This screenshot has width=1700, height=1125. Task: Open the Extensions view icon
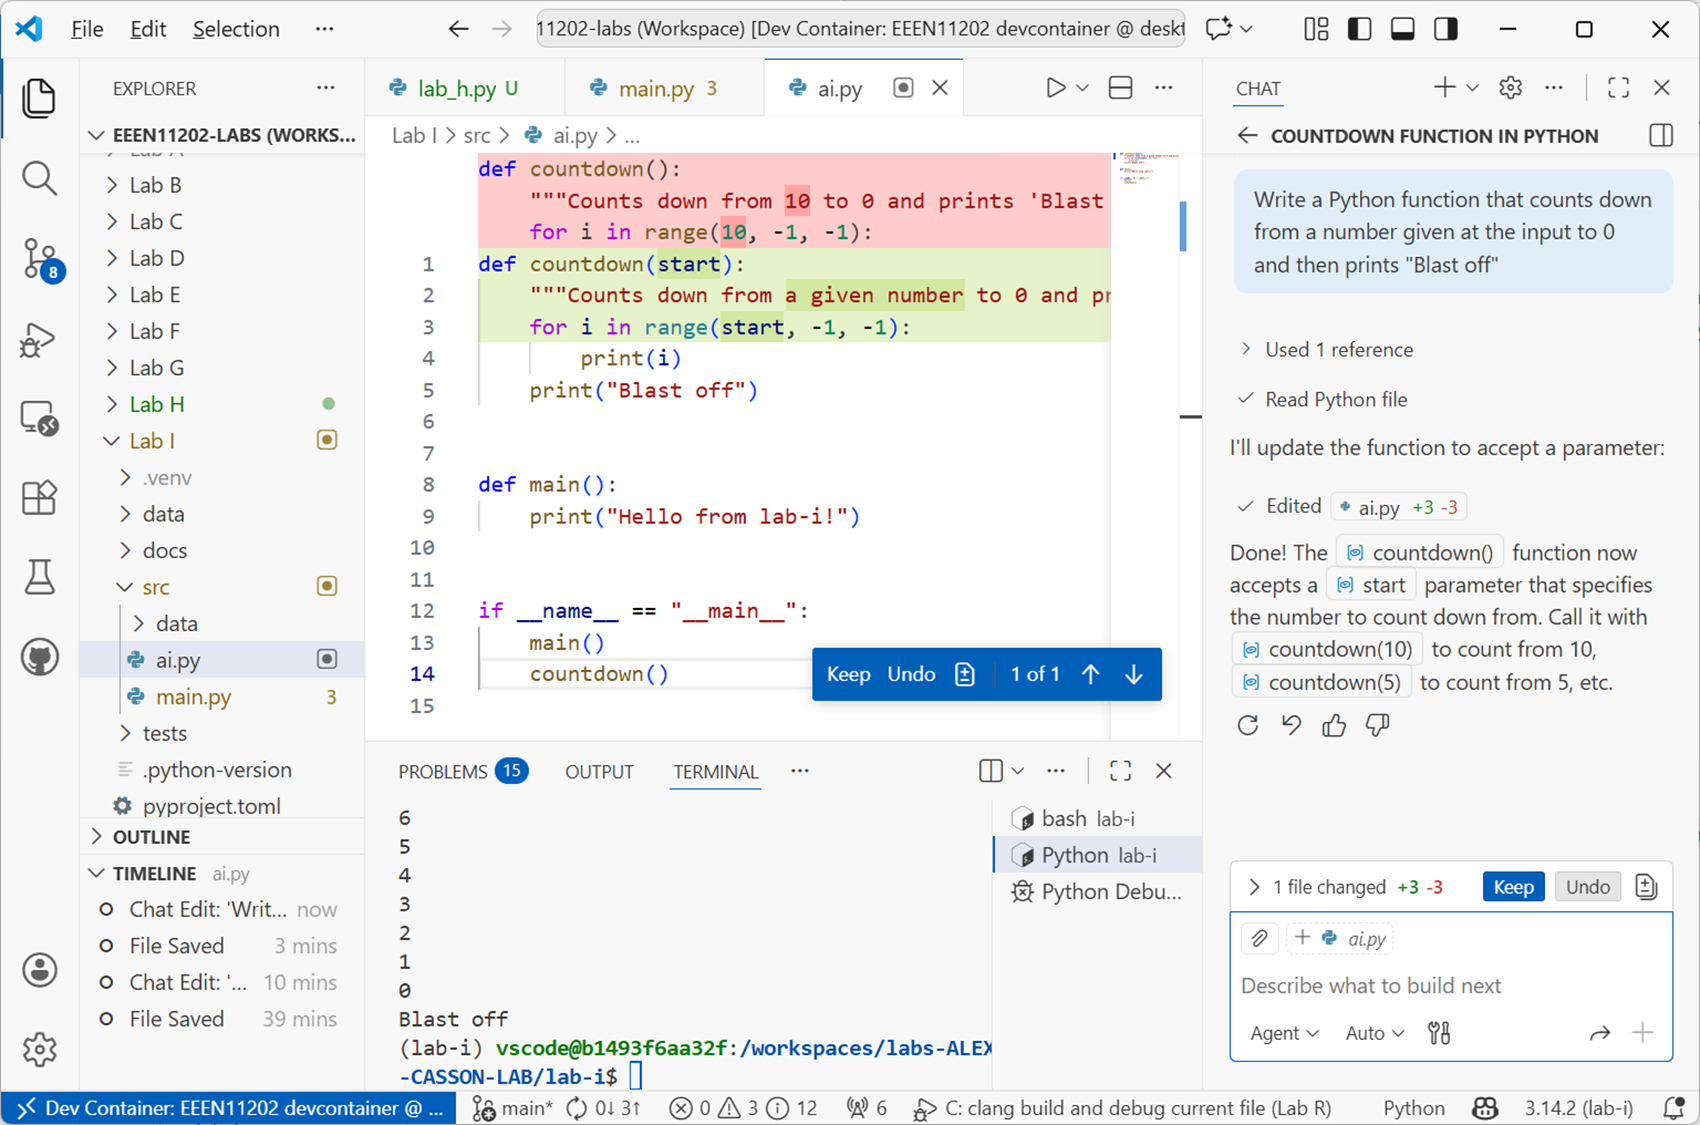pyautogui.click(x=39, y=497)
